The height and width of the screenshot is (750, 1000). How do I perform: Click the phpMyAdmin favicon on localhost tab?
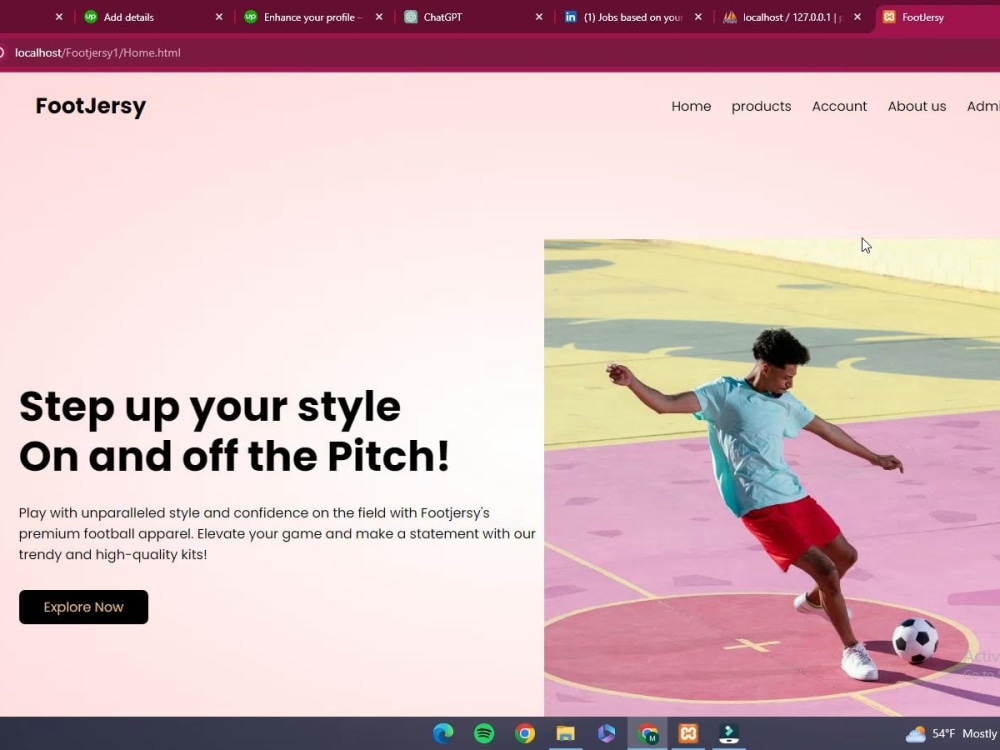(730, 17)
